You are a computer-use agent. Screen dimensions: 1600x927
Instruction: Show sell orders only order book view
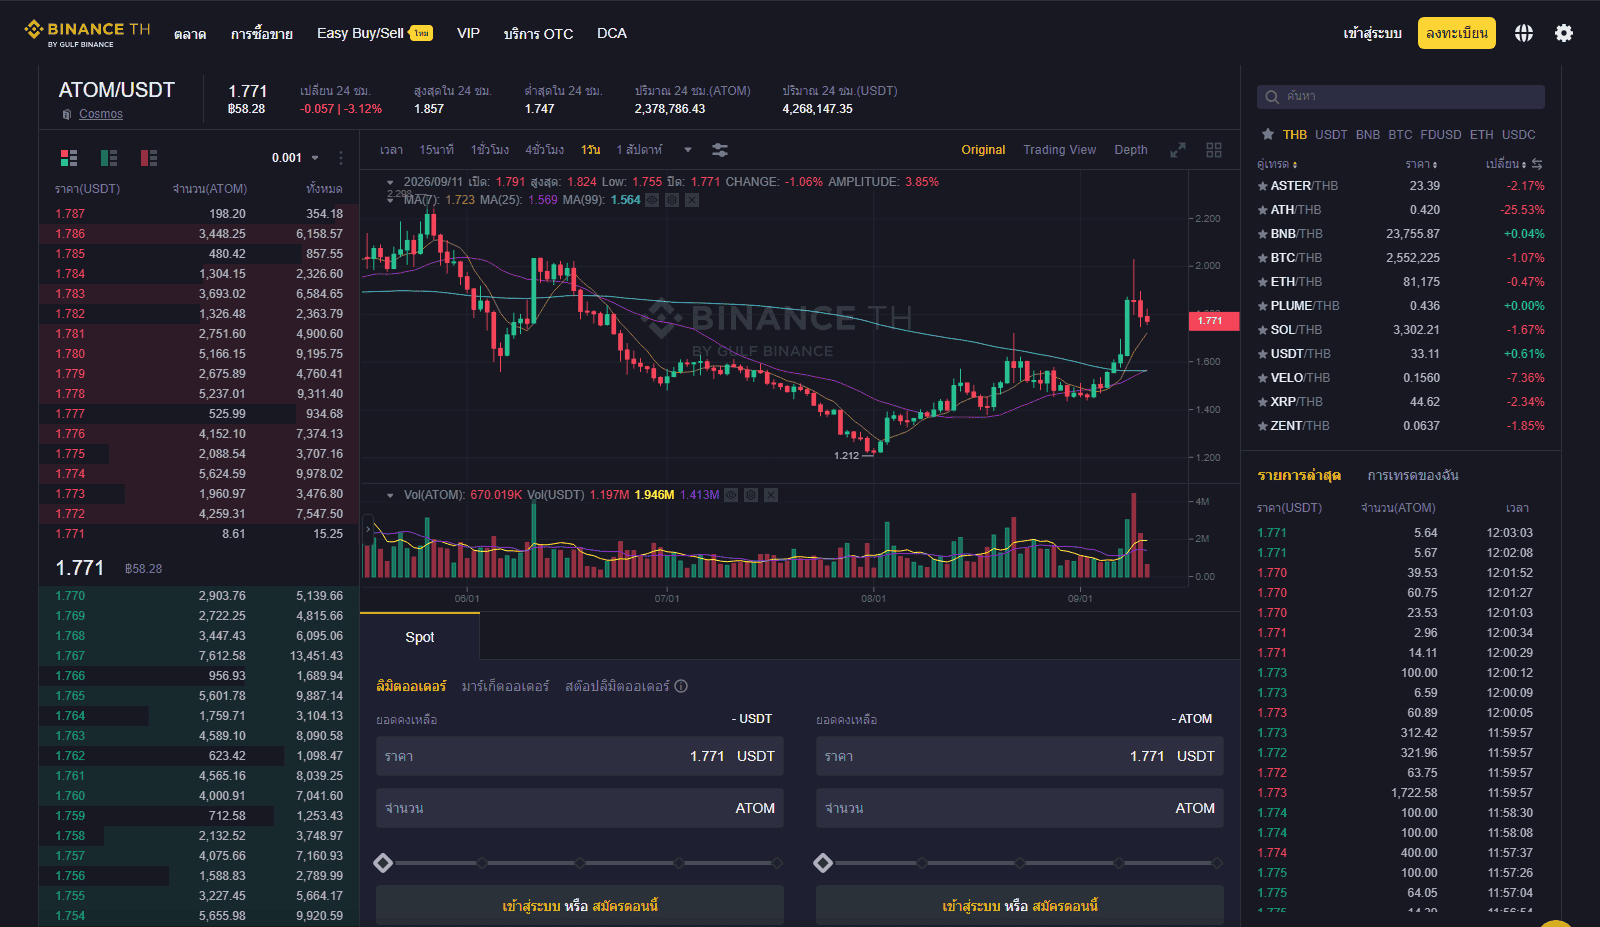(x=149, y=158)
